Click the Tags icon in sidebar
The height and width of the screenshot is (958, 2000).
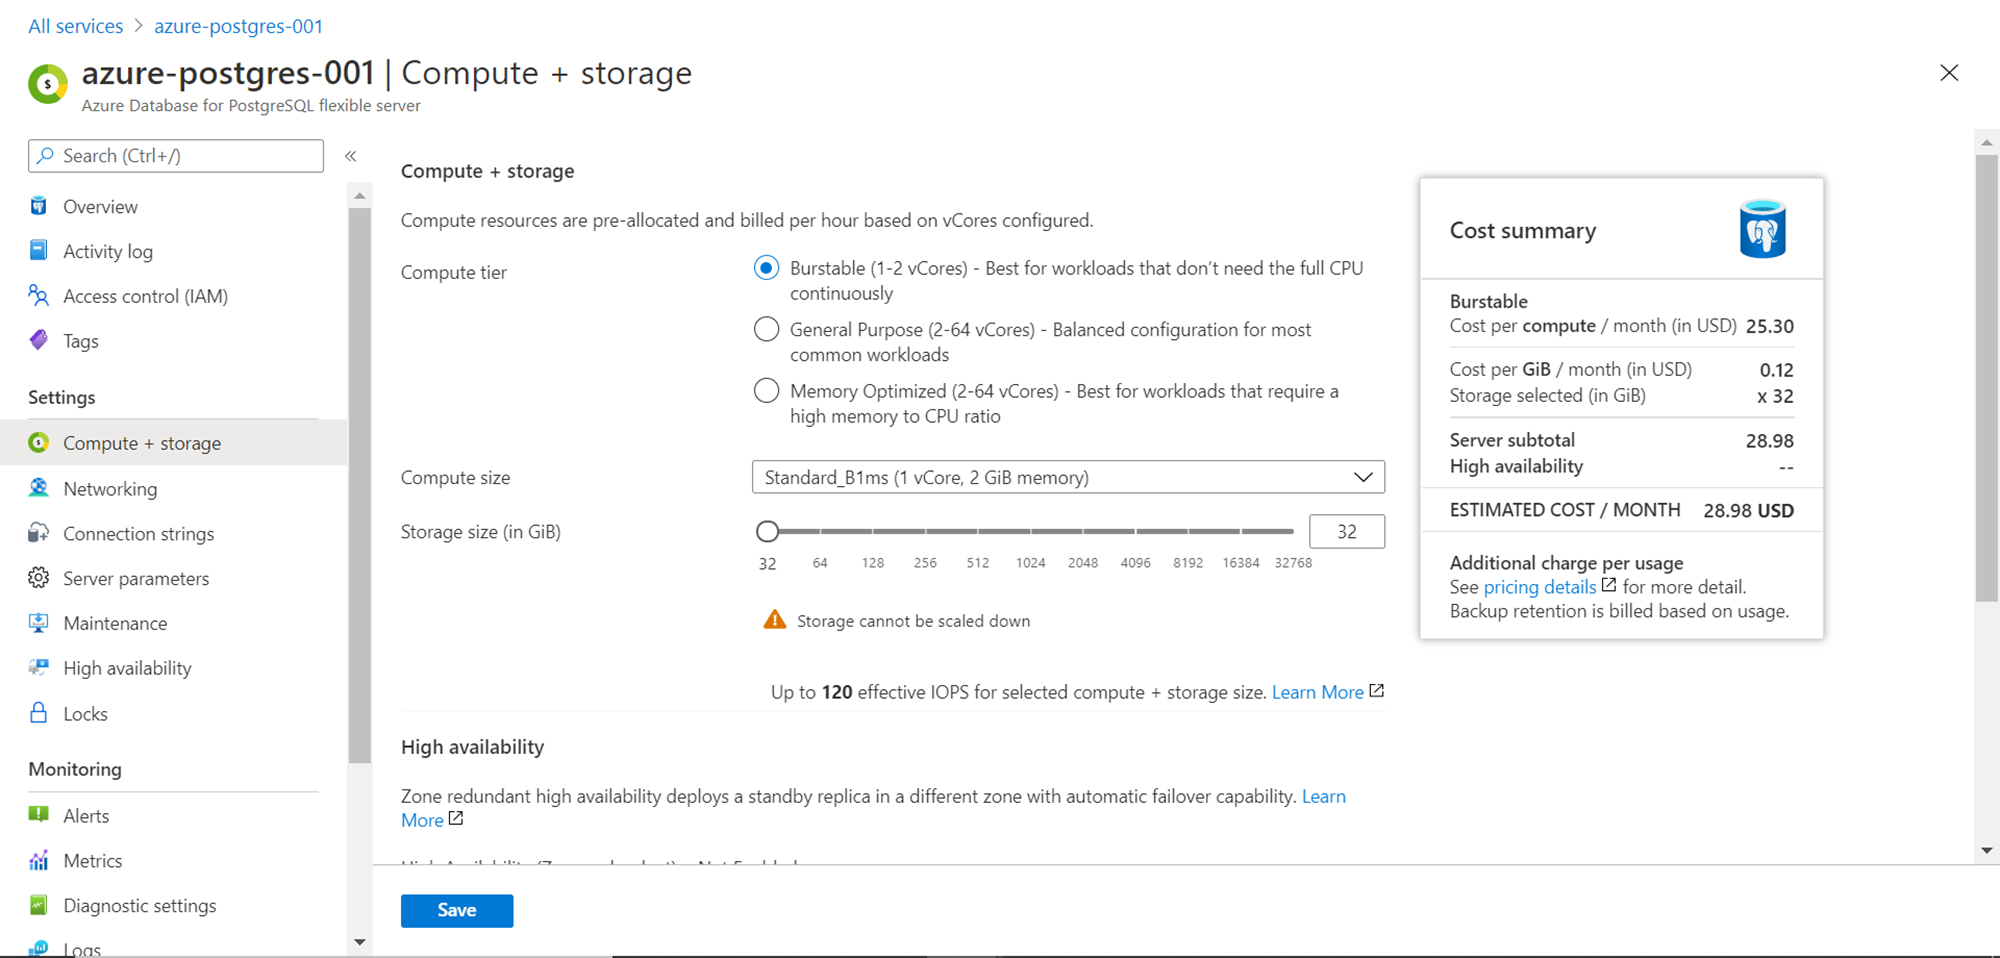(39, 341)
